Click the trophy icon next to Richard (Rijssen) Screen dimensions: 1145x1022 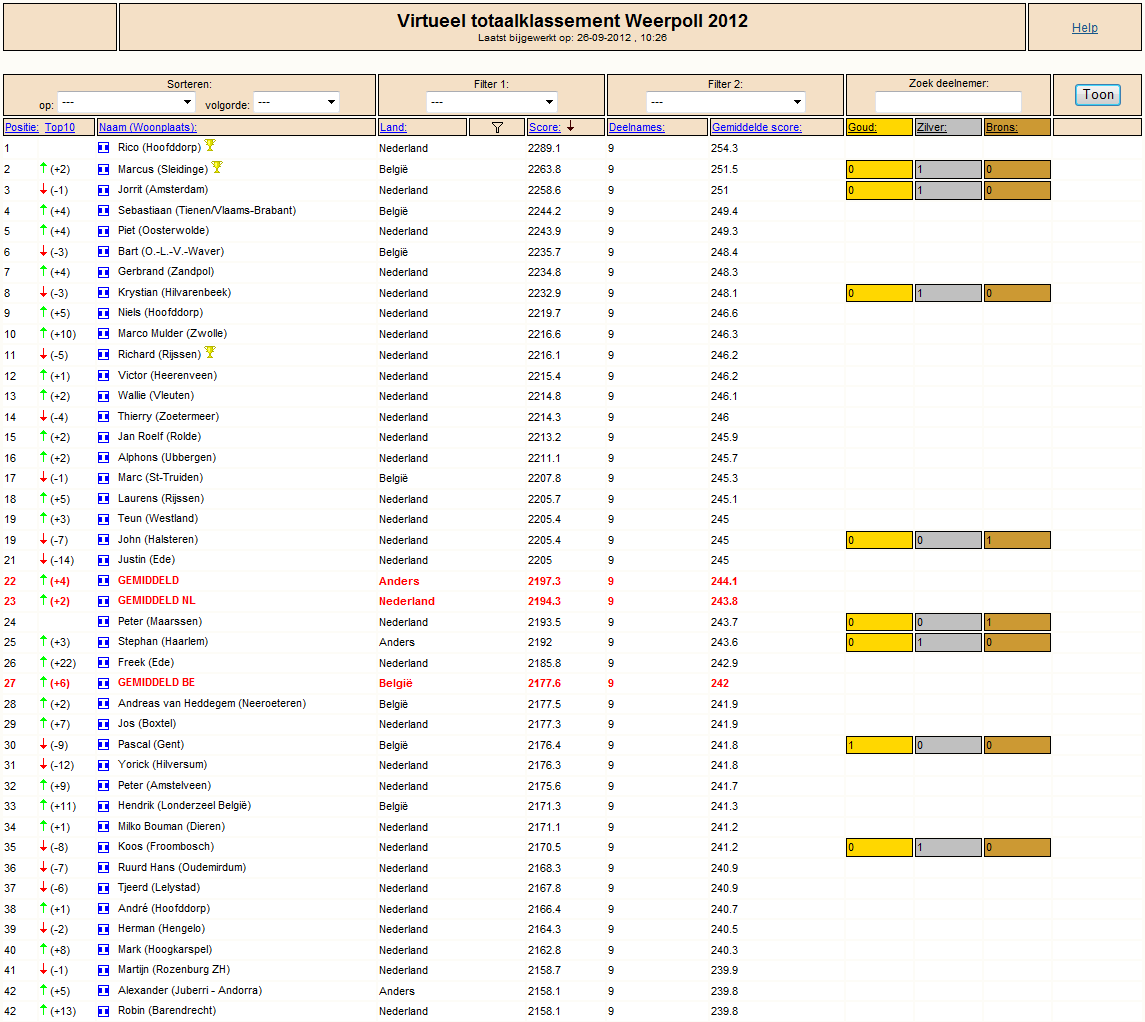coord(210,352)
